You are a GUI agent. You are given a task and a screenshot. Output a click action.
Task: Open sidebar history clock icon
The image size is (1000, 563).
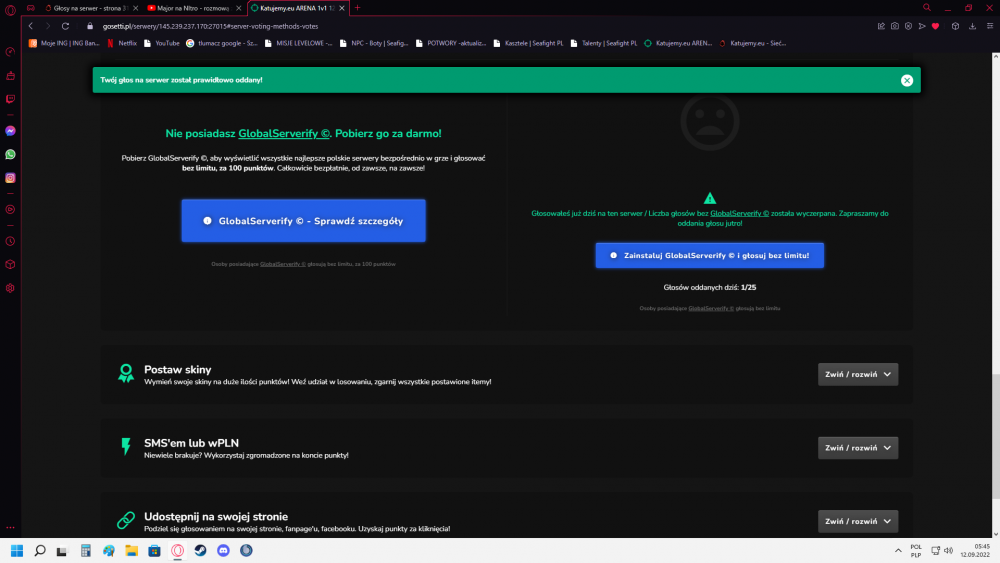10,241
